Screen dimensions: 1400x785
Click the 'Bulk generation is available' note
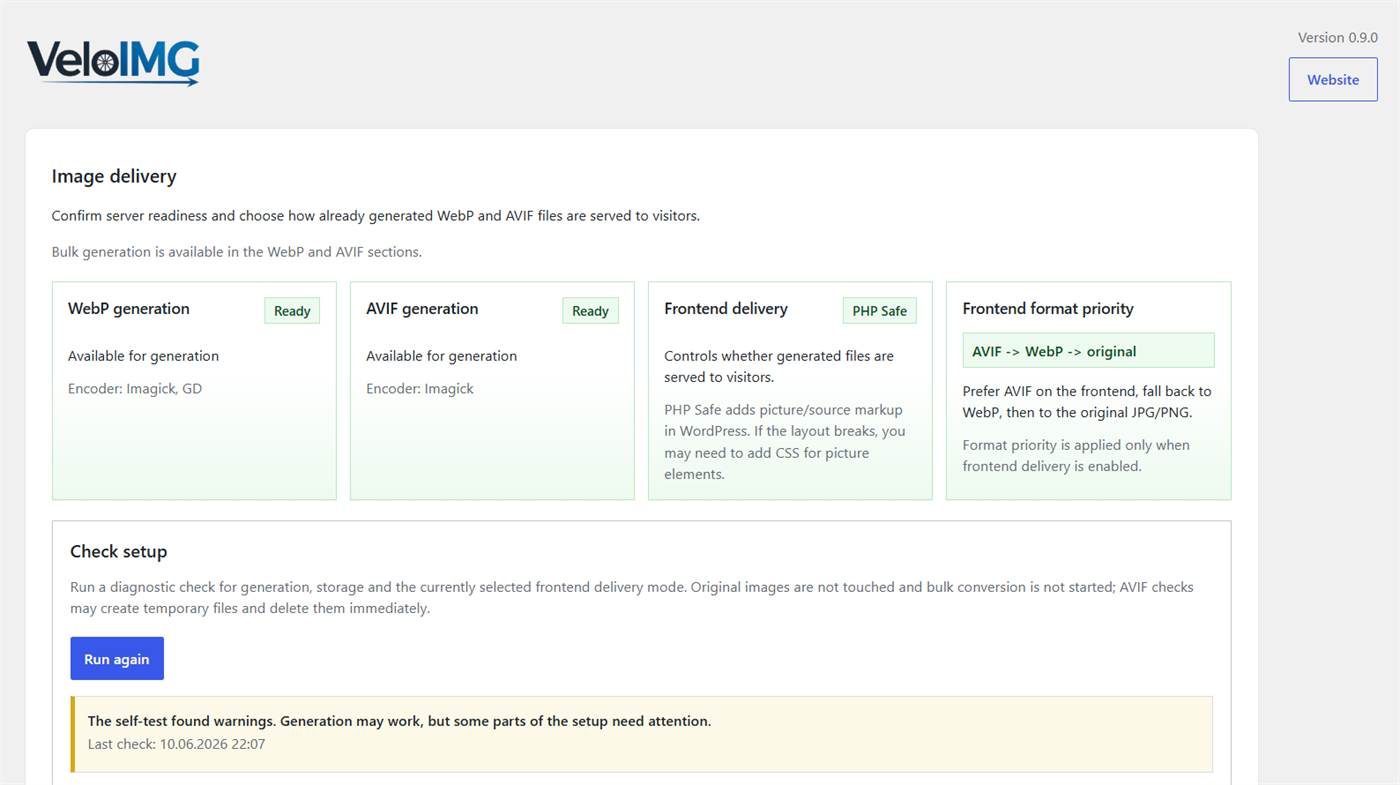(237, 252)
